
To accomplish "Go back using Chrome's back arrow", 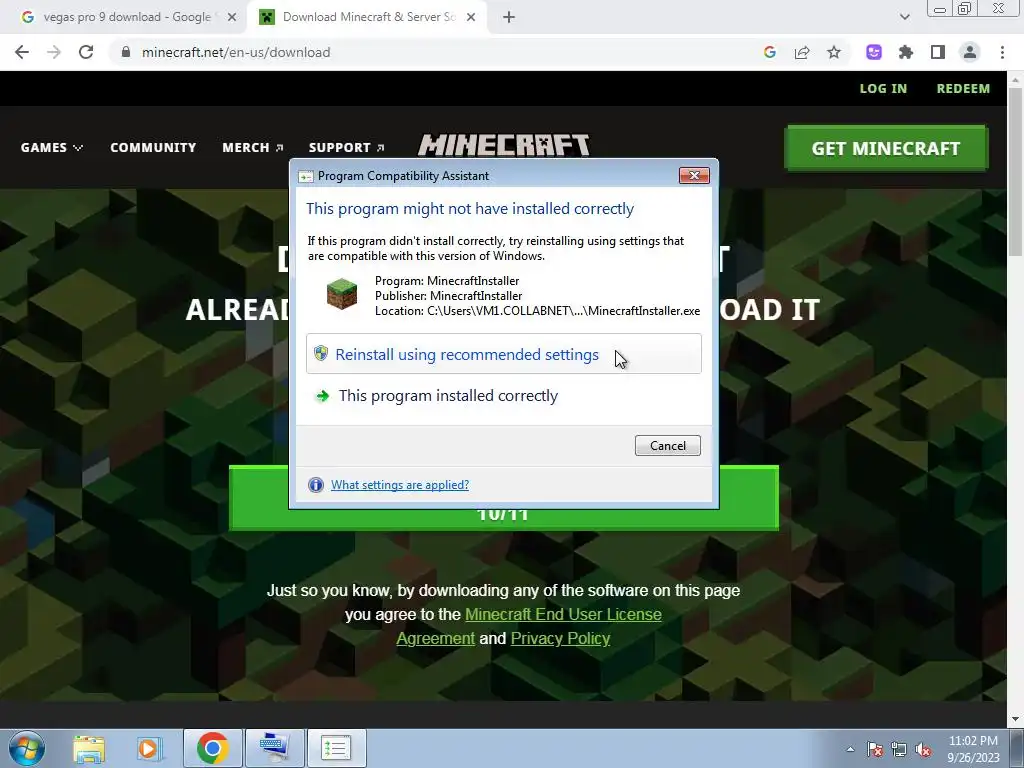I will [22, 52].
